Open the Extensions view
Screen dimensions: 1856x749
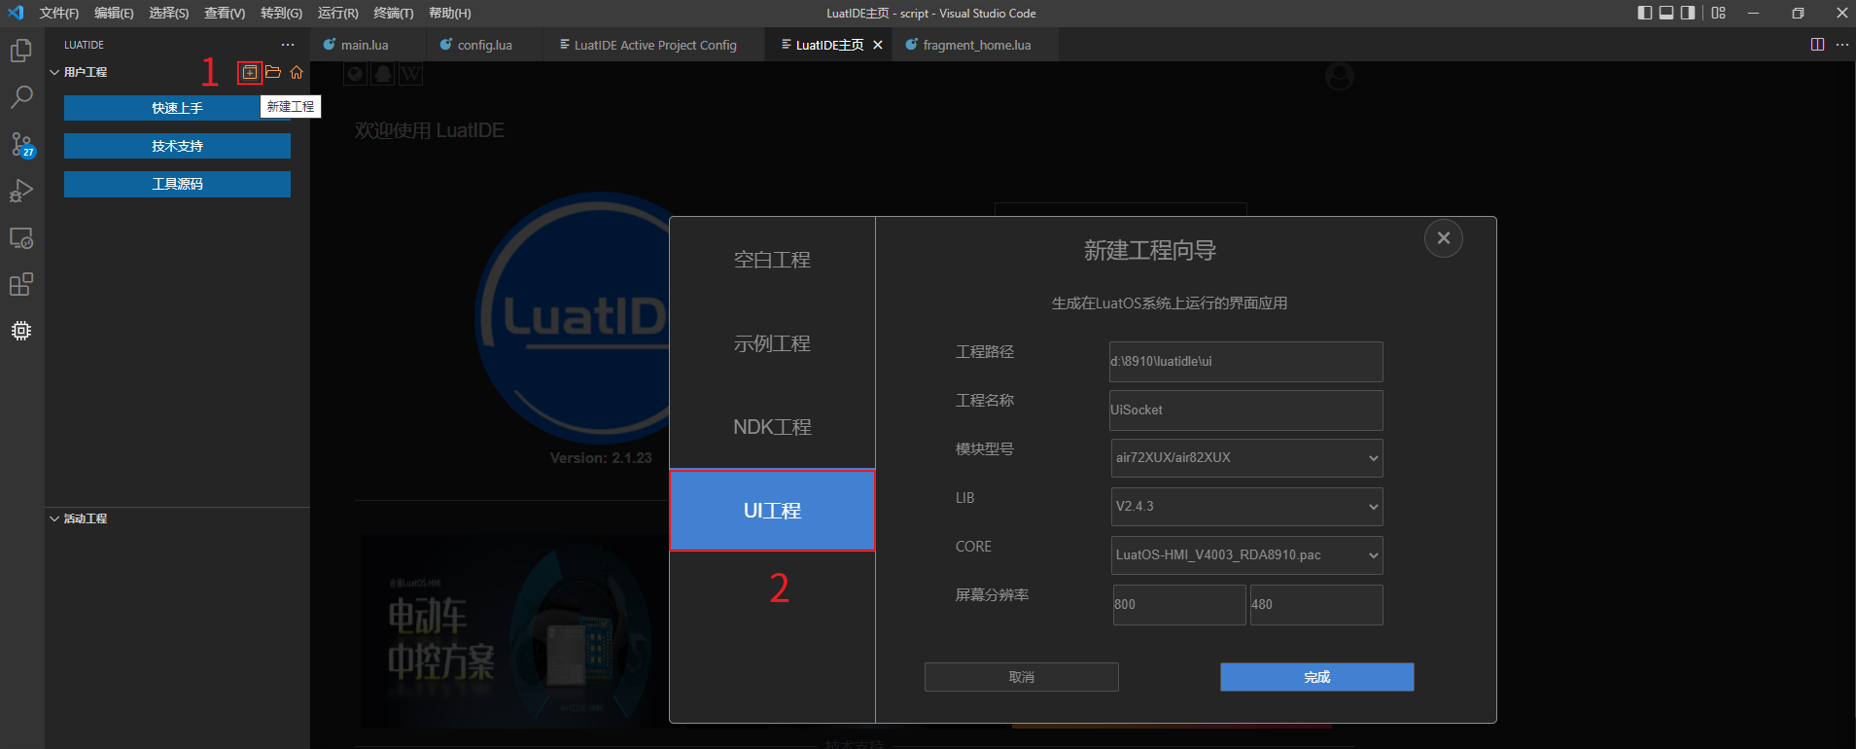(x=21, y=285)
